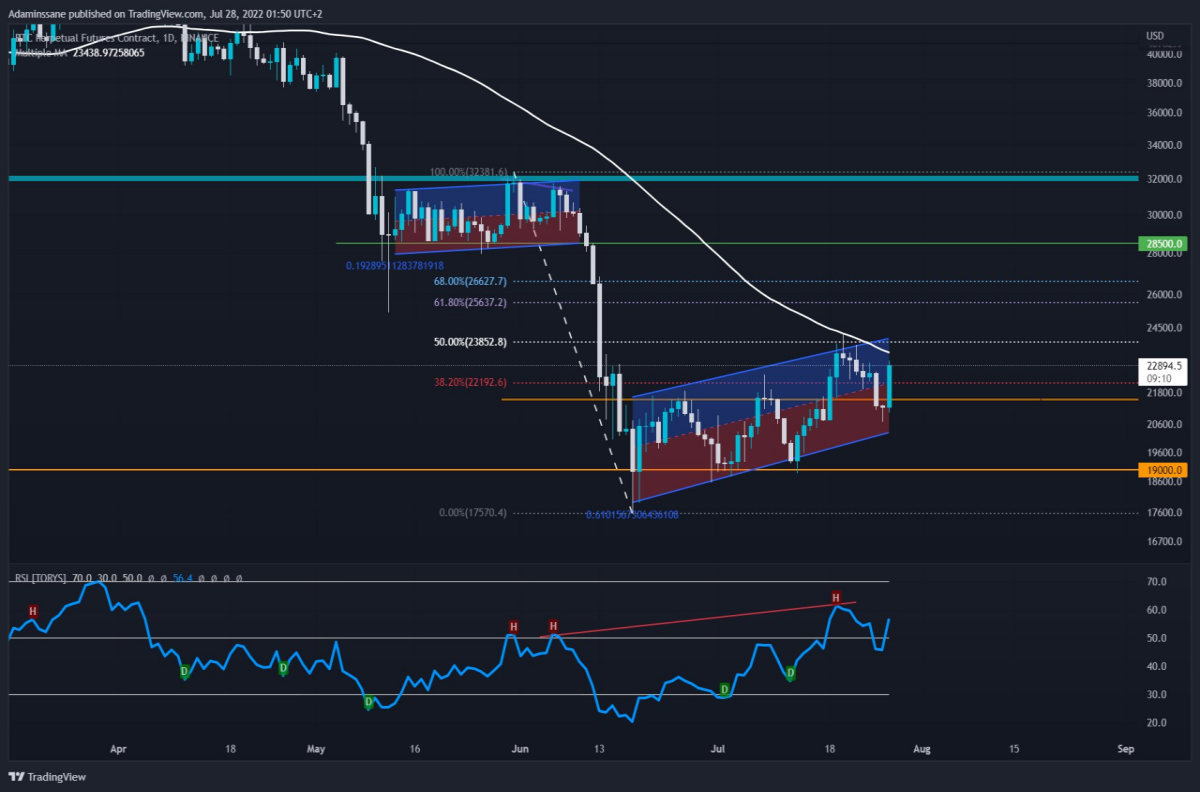1200x792 pixels.
Task: Click the red 38.20%(22192.6) Fibonacci label
Action: [470, 382]
